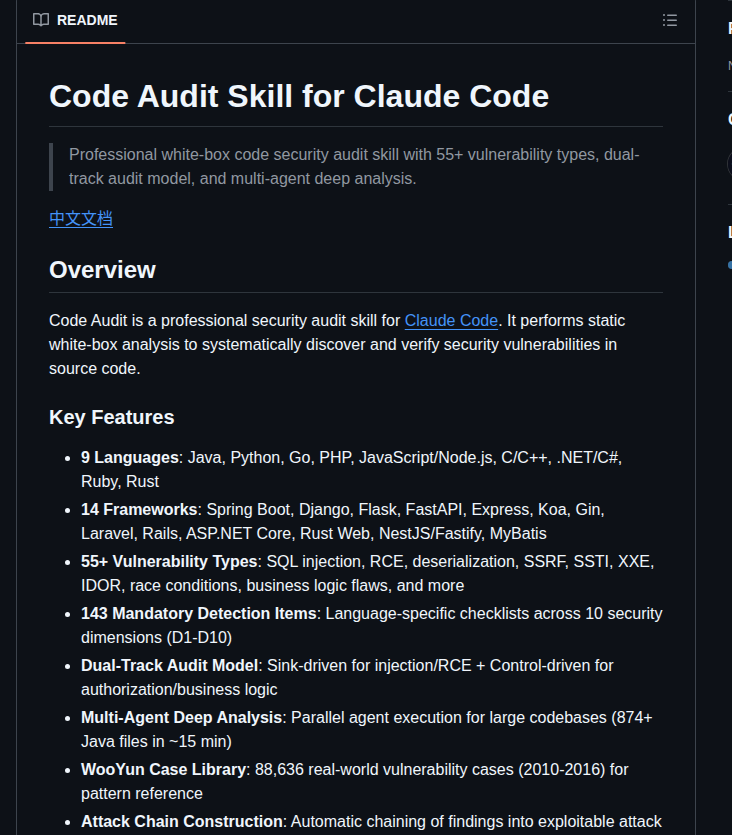732x835 pixels.
Task: Open the README tab
Action: 75,20
